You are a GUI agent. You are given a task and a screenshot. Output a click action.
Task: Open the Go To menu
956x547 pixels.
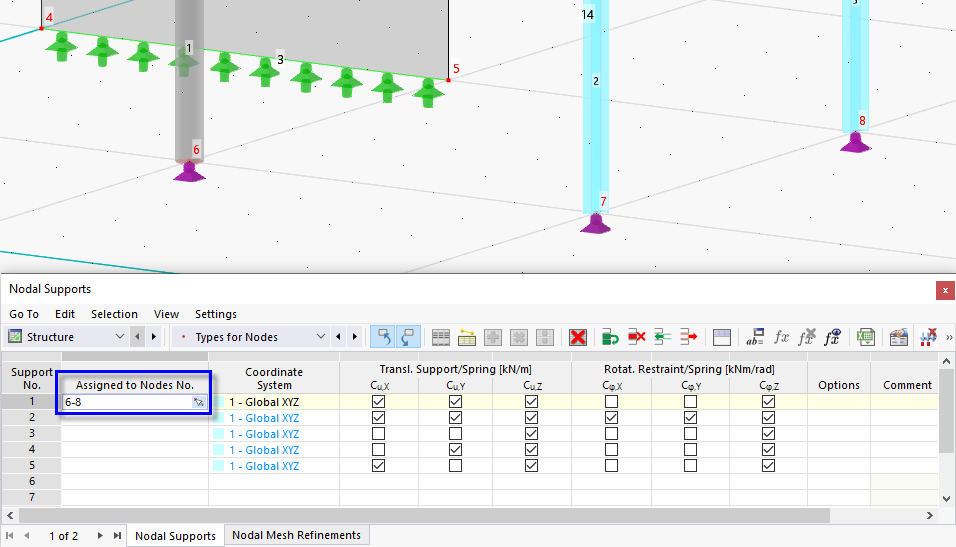click(24, 314)
